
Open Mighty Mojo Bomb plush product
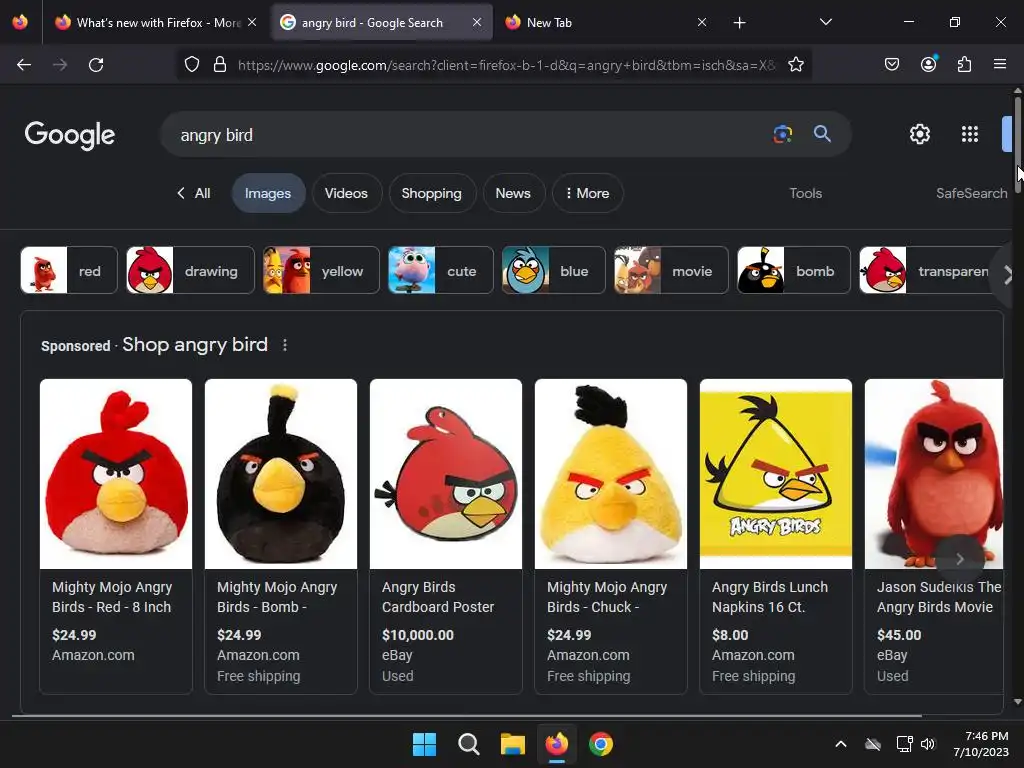point(281,536)
